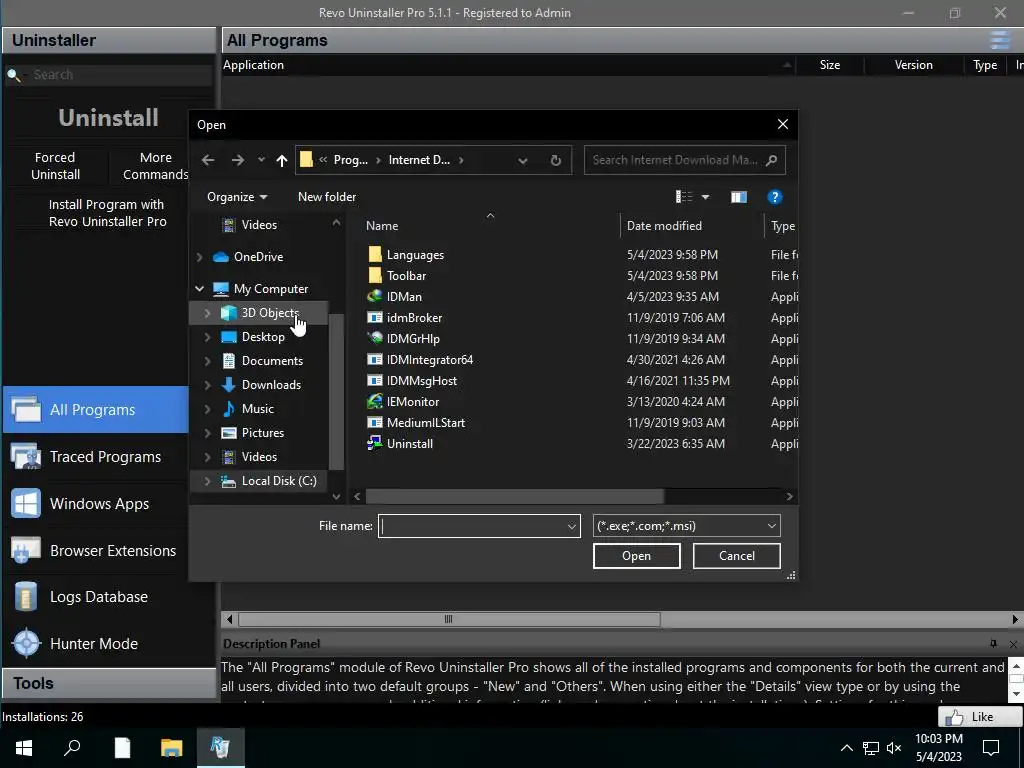Open the File name dropdown arrow
1024x768 pixels.
(571, 526)
